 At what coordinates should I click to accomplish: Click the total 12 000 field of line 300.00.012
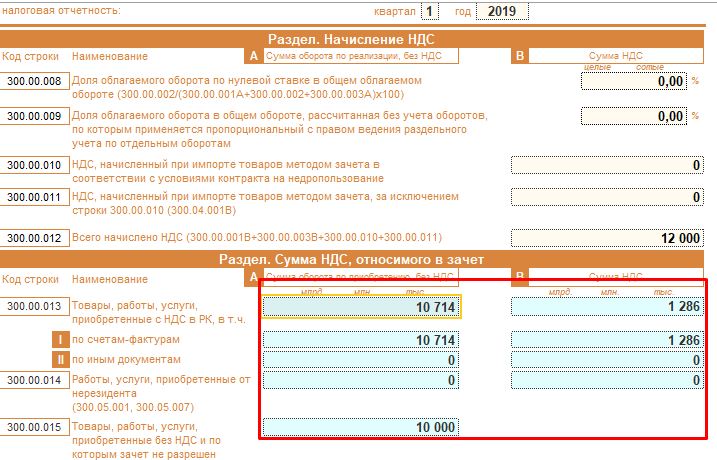click(607, 238)
